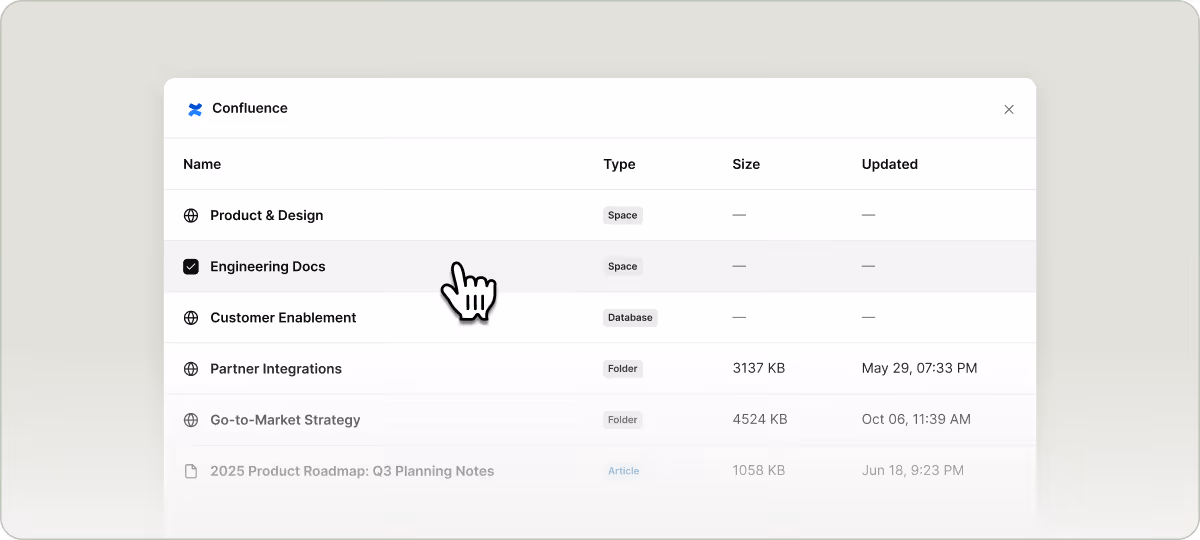Screen dimensions: 1200x540
Task: Sort by the Name column header
Action: 202,164
